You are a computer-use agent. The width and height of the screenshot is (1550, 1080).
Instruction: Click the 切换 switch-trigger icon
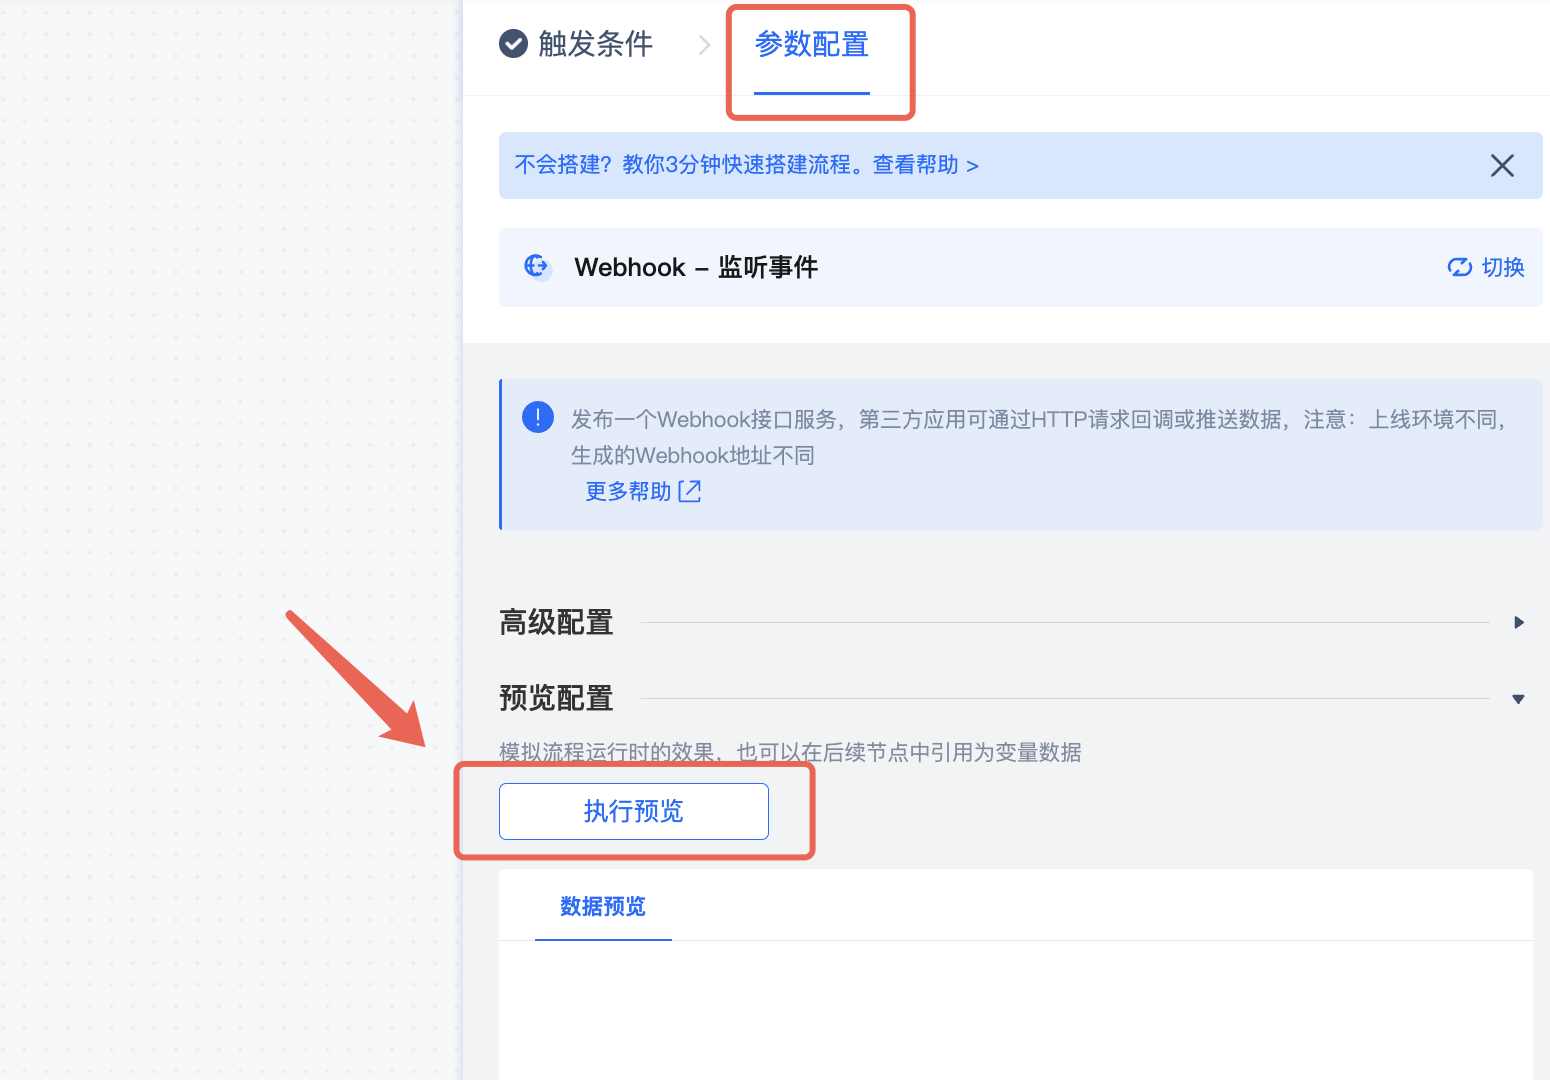pos(1459,267)
